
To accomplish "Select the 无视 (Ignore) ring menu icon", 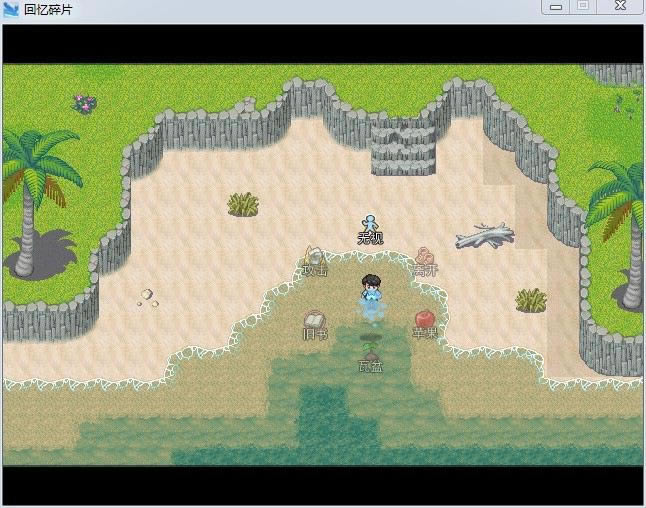I will [x=370, y=225].
